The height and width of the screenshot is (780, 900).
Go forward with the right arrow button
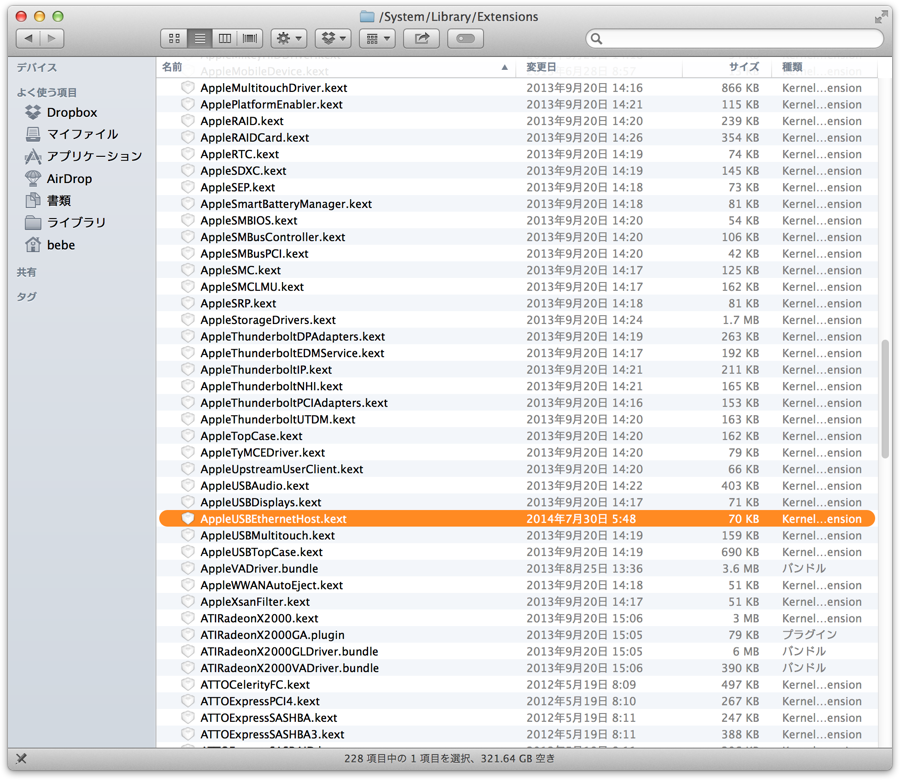[x=52, y=38]
